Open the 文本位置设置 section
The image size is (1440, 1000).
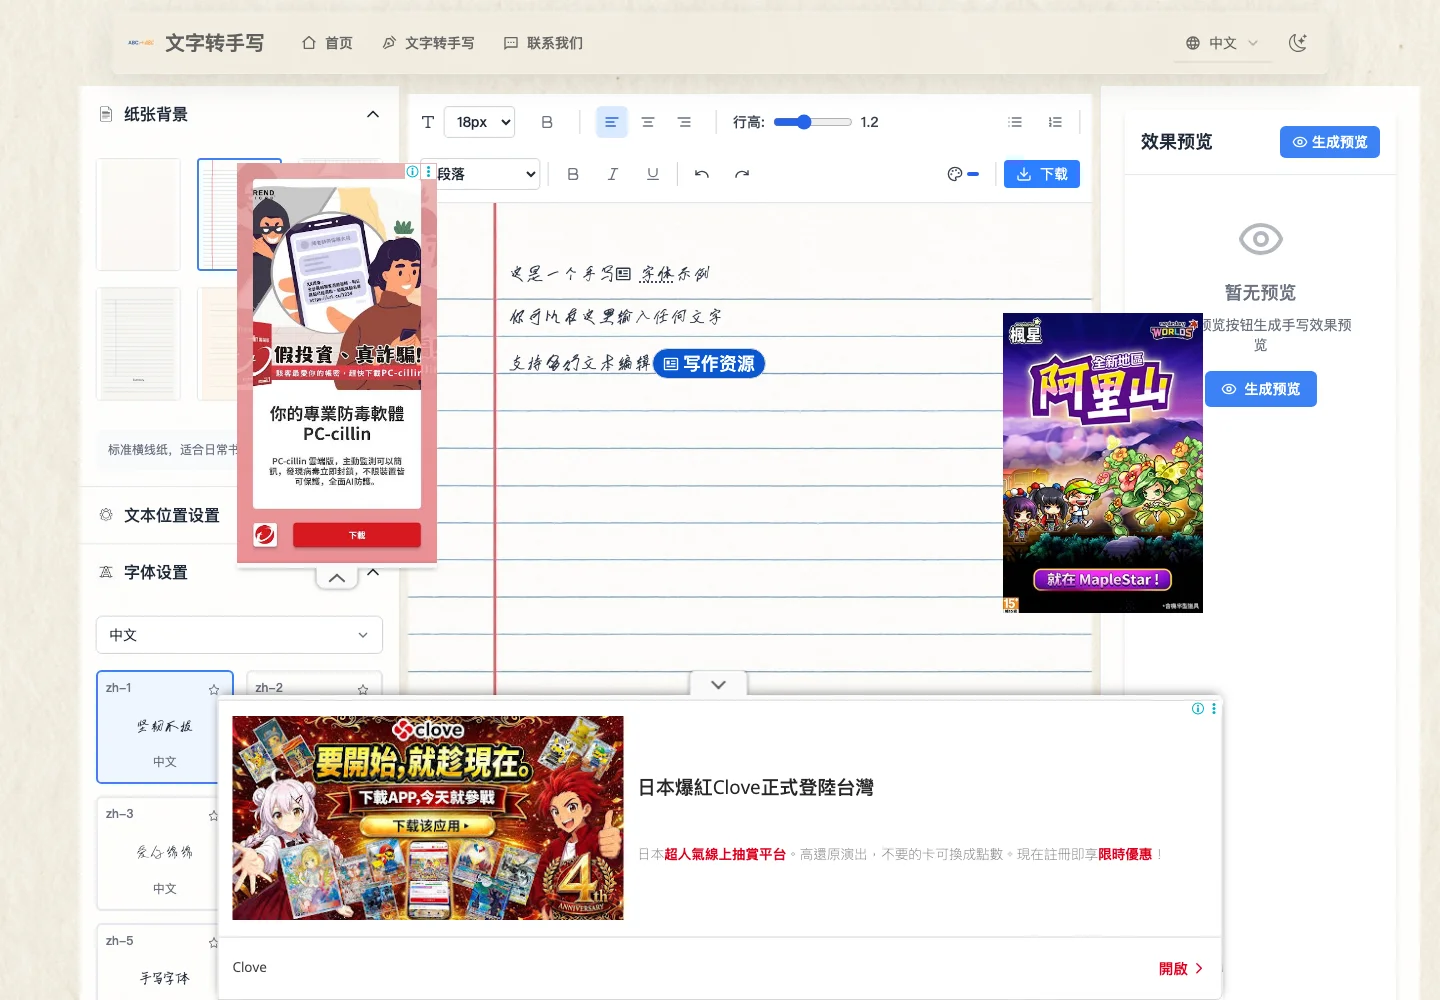coord(171,515)
